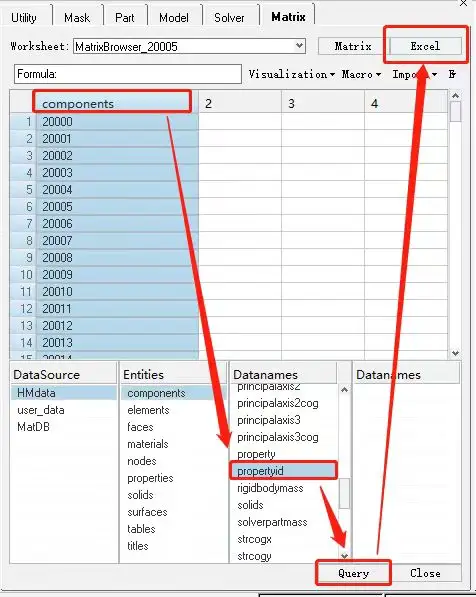
Task: Select HMdata in DataSource list
Action: coord(64,393)
